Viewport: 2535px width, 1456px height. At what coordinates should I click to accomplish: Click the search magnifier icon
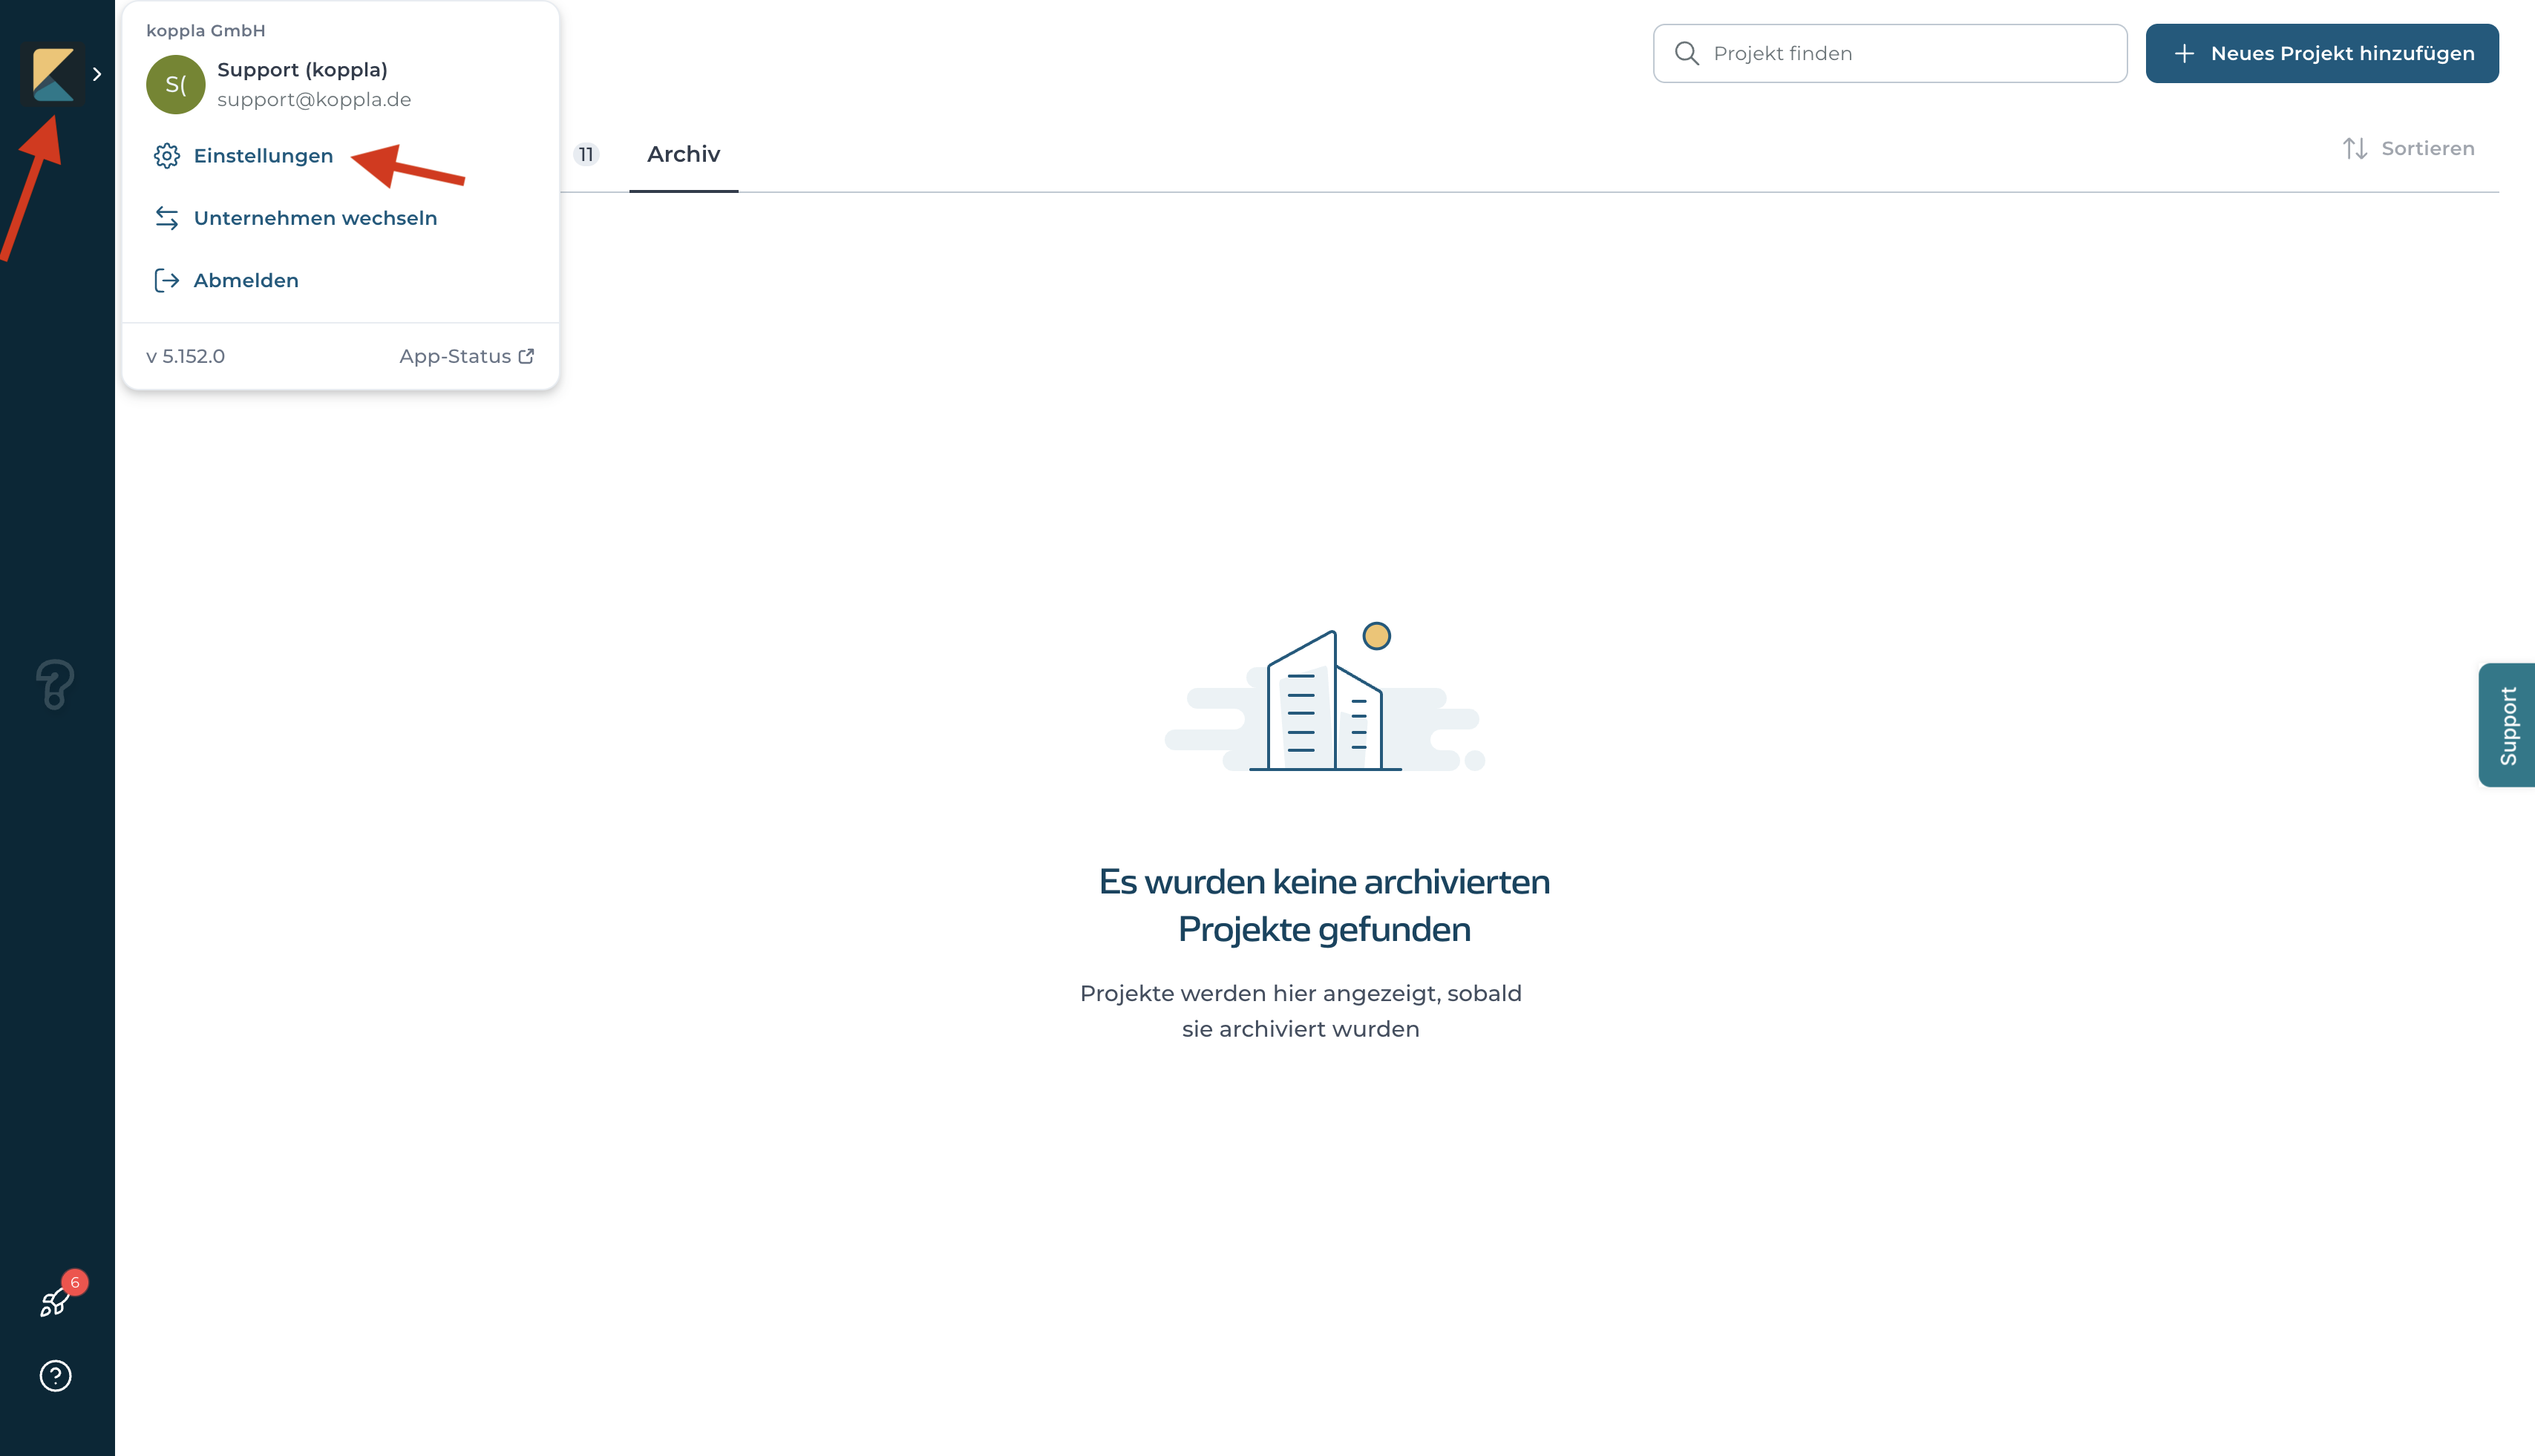tap(1686, 53)
